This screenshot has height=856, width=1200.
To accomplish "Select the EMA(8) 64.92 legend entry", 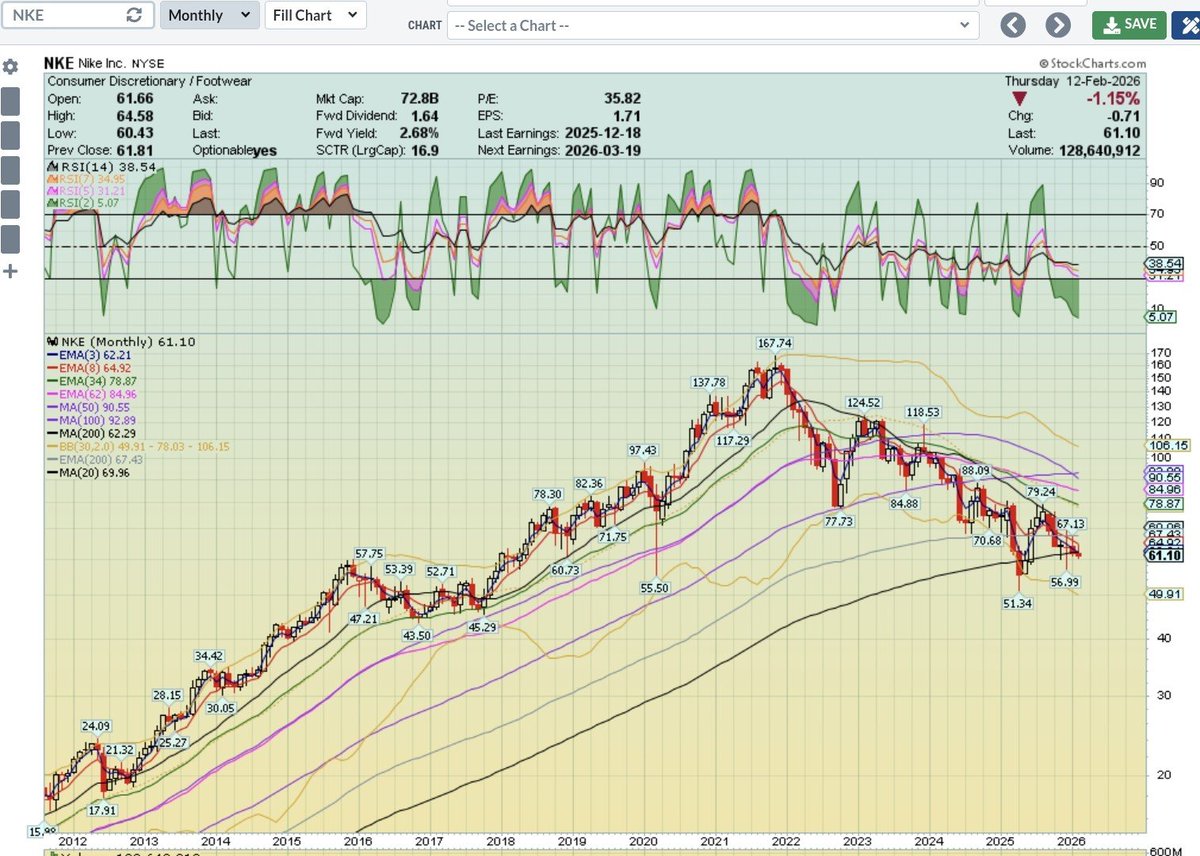I will point(88,367).
